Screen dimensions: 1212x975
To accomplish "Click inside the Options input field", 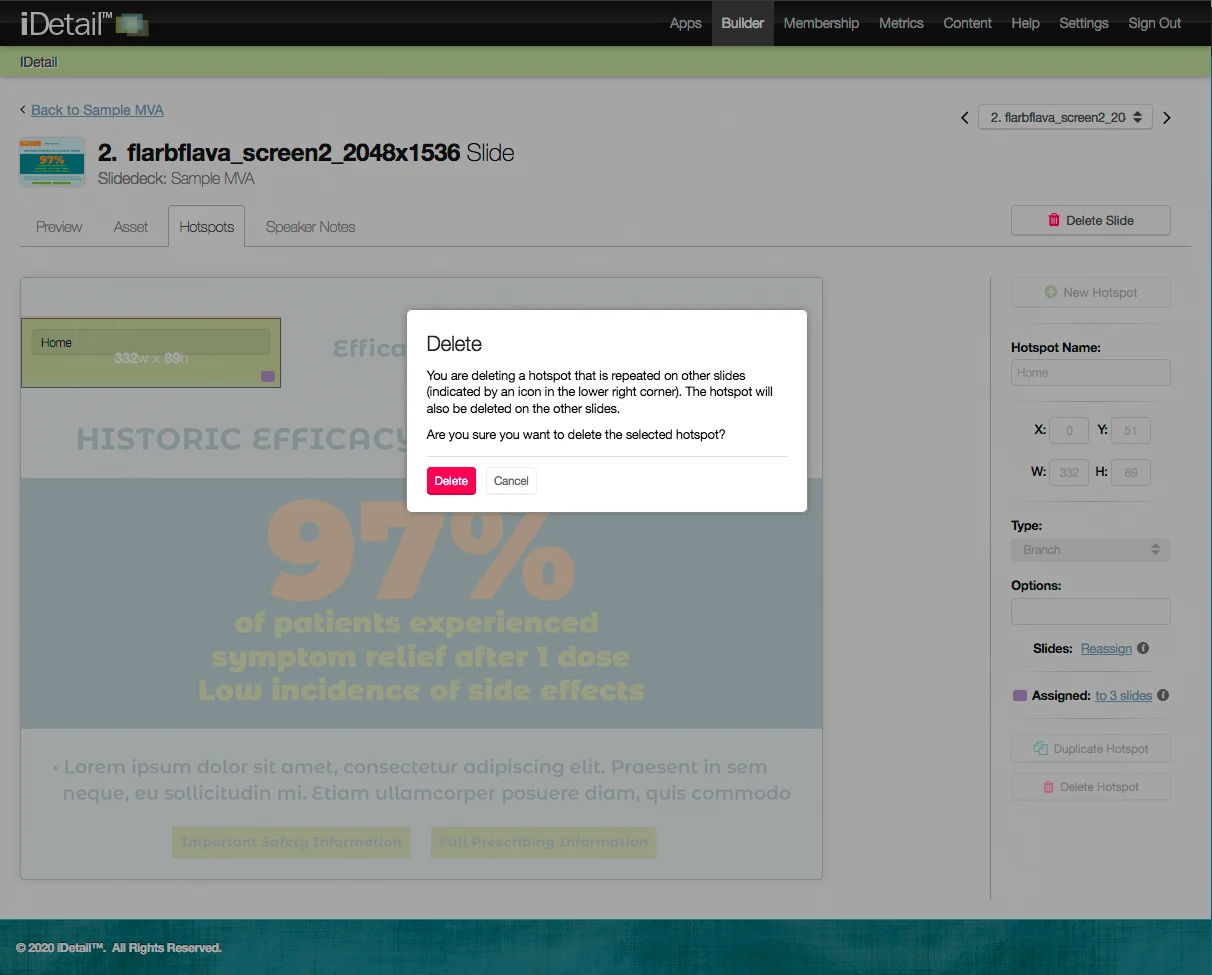I will pos(1090,611).
